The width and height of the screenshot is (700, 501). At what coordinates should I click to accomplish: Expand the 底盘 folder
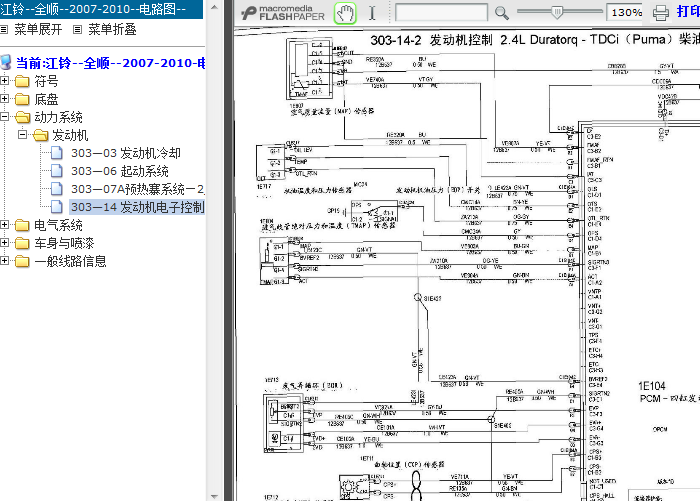click(7, 99)
